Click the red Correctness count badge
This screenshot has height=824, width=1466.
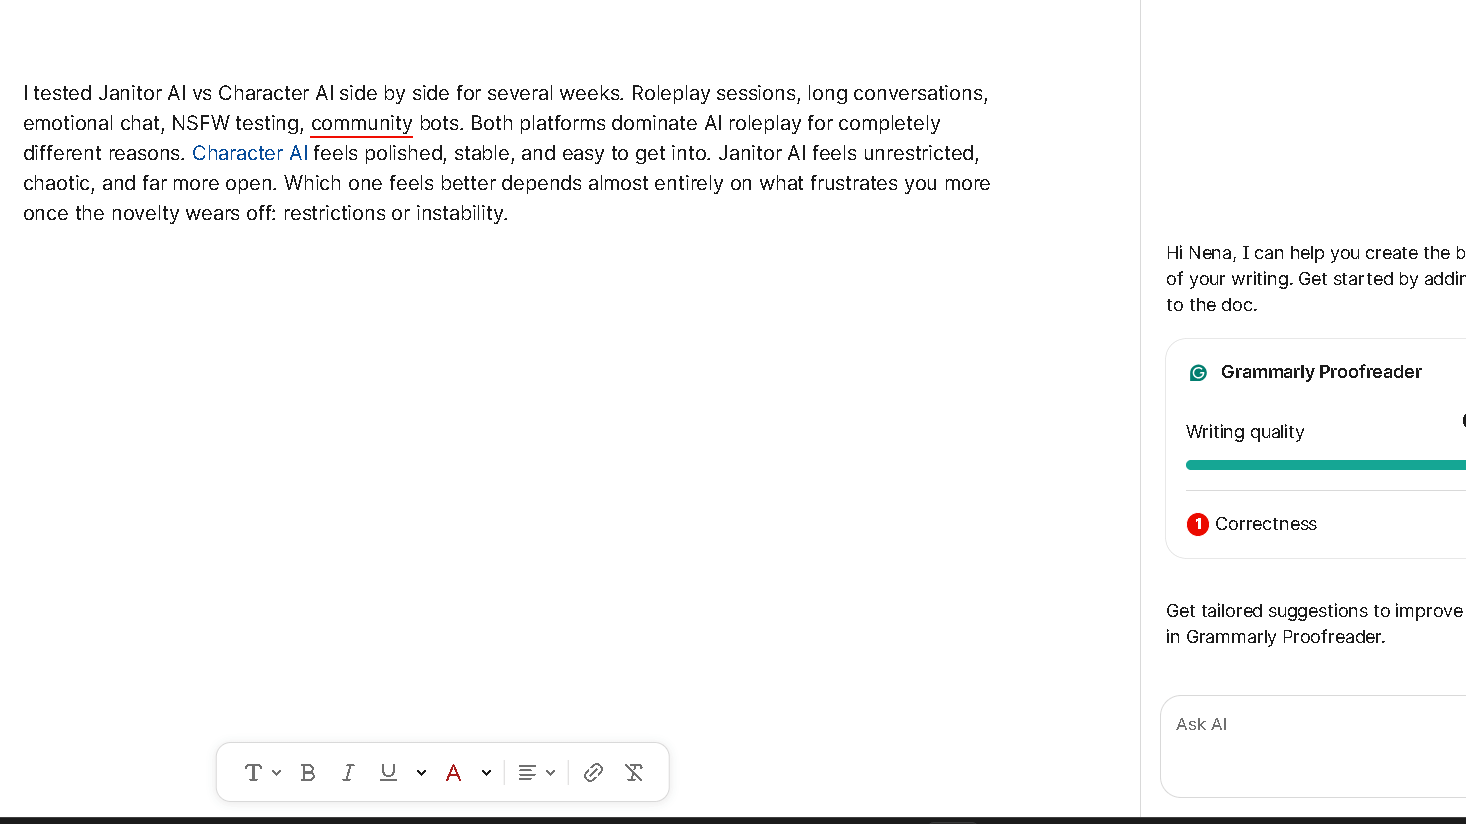tap(1198, 524)
